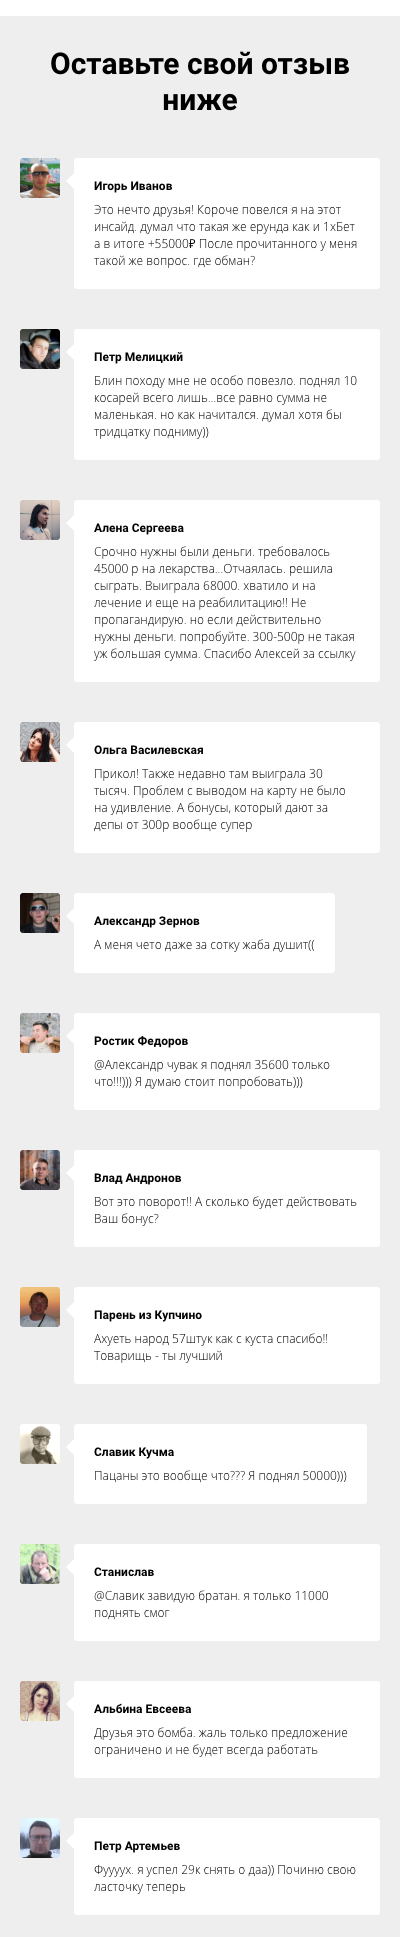This screenshot has height=1937, width=400.
Task: Open Алена Сергеева's profile avatar
Action: tap(40, 519)
